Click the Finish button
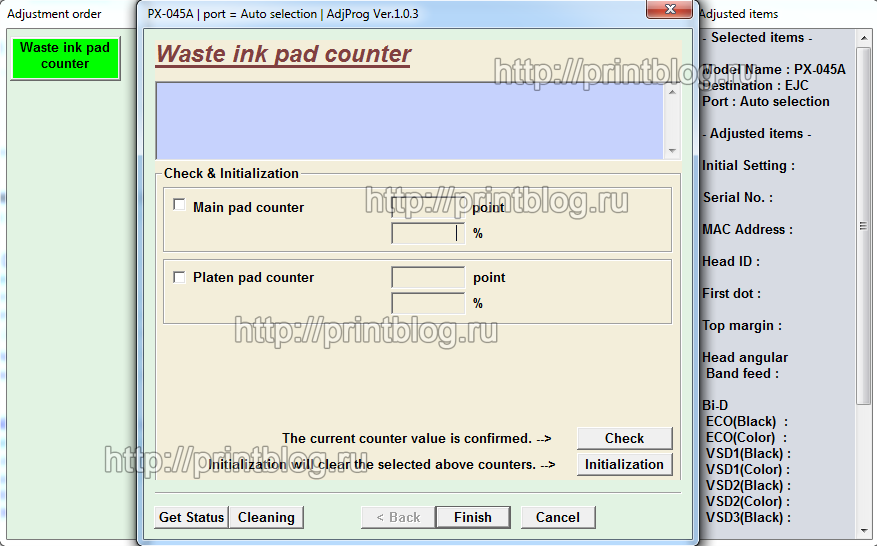The image size is (877, 546). click(x=473, y=517)
